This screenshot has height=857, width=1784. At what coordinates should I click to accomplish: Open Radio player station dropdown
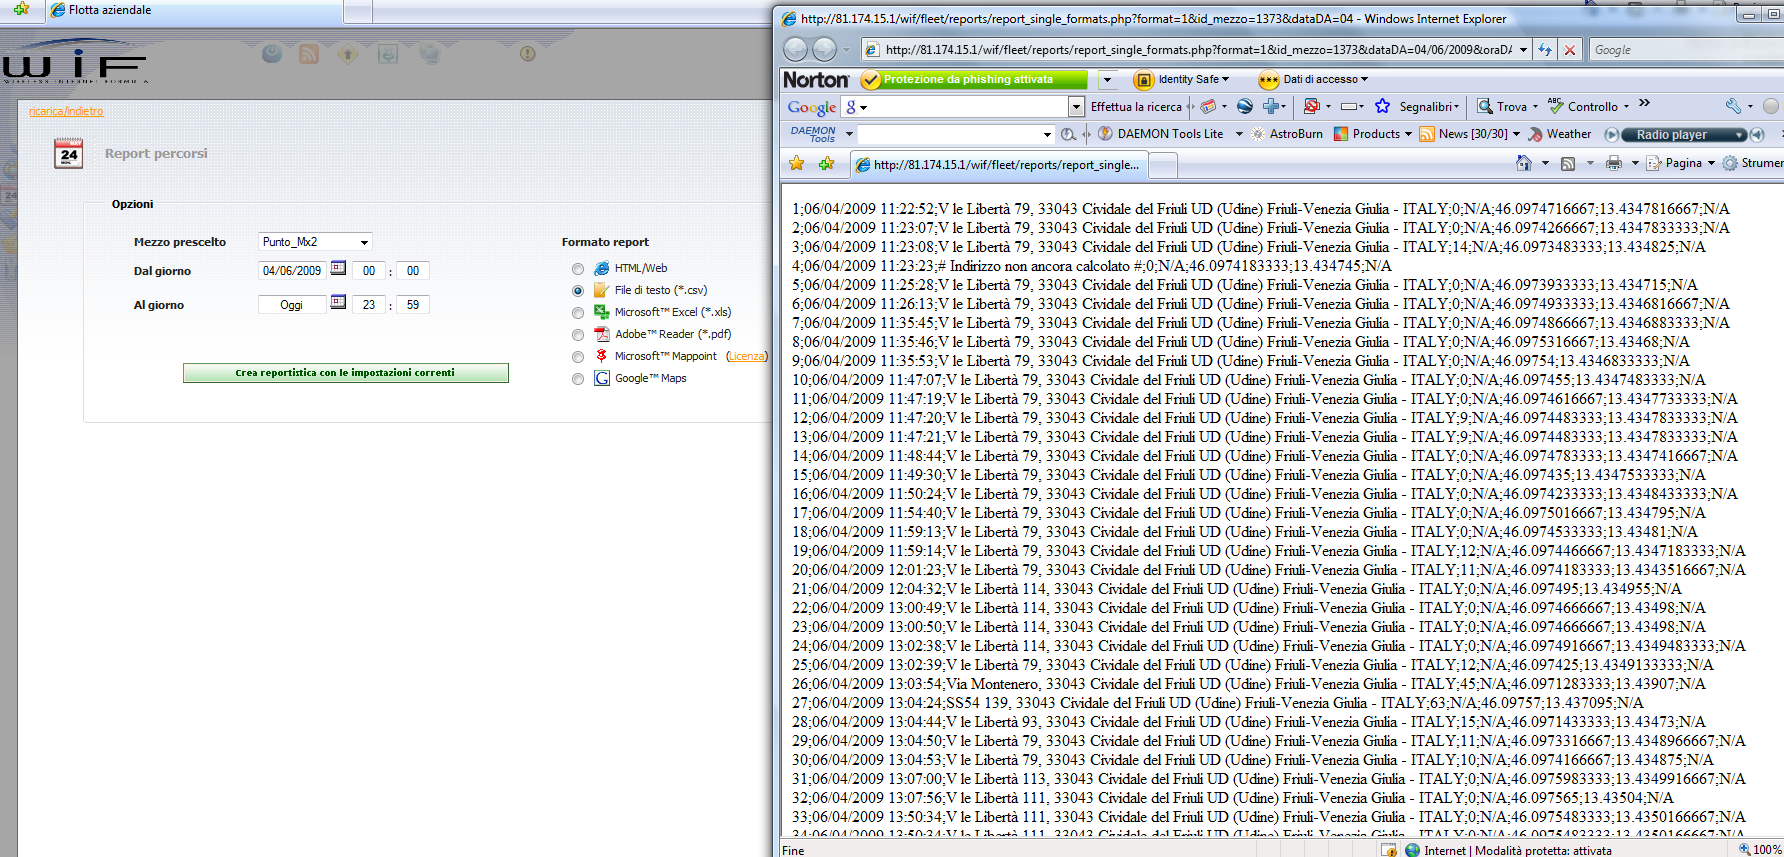(x=1741, y=134)
